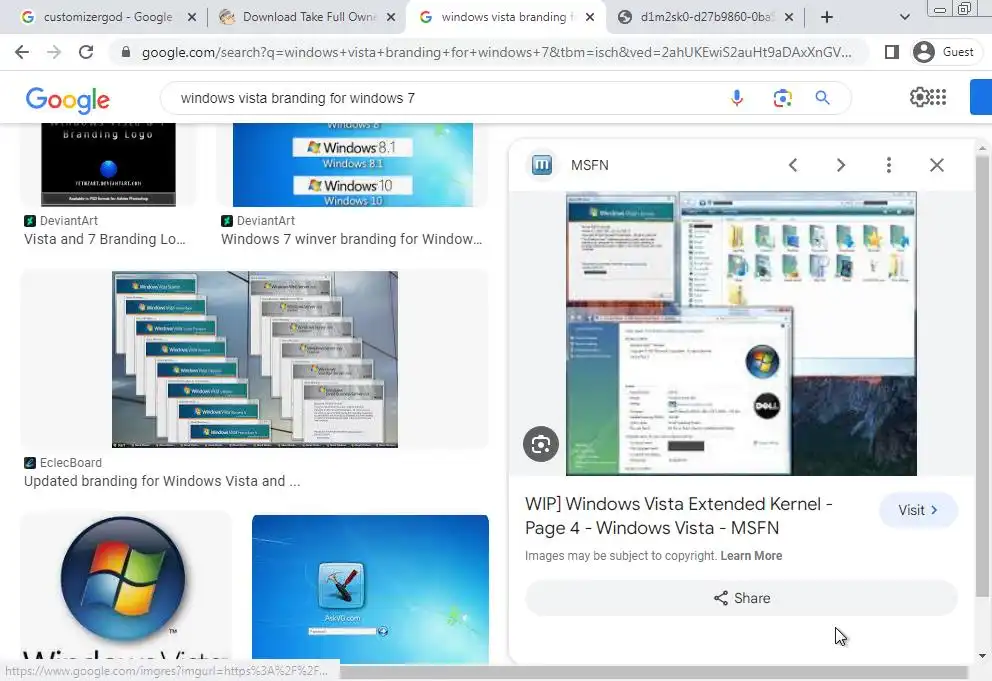This screenshot has height=681, width=992.
Task: Close the d1m2sk0 tab
Action: coord(789,18)
